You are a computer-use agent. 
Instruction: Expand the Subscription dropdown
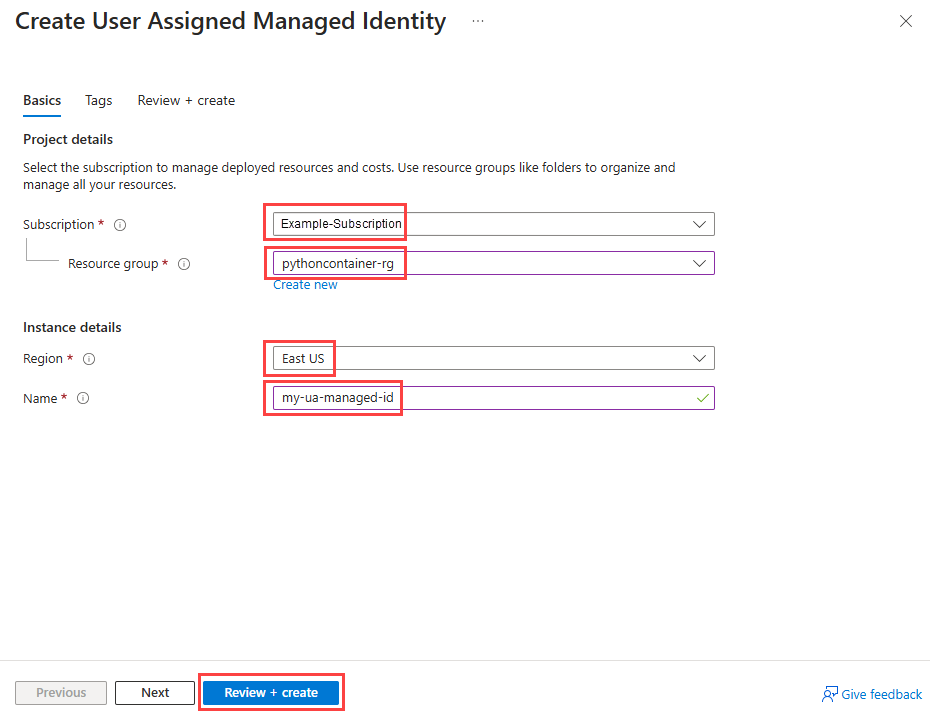(x=493, y=224)
